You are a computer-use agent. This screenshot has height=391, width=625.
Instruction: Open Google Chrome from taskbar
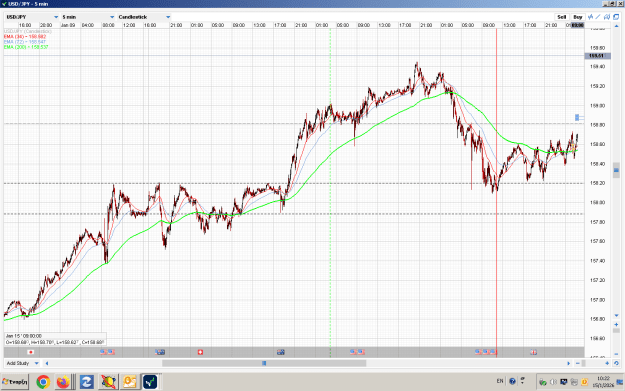tap(43, 382)
